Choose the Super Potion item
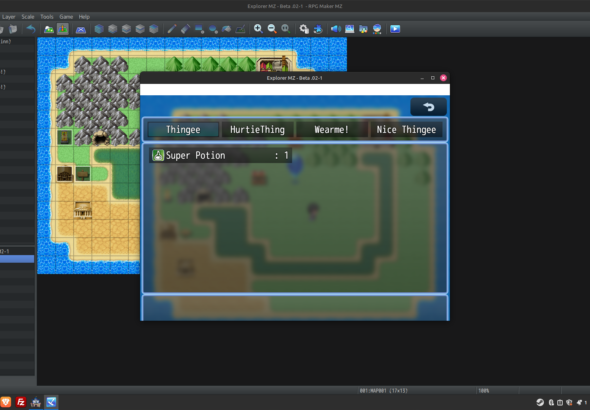Viewport: 590px width, 410px height. click(x=220, y=155)
